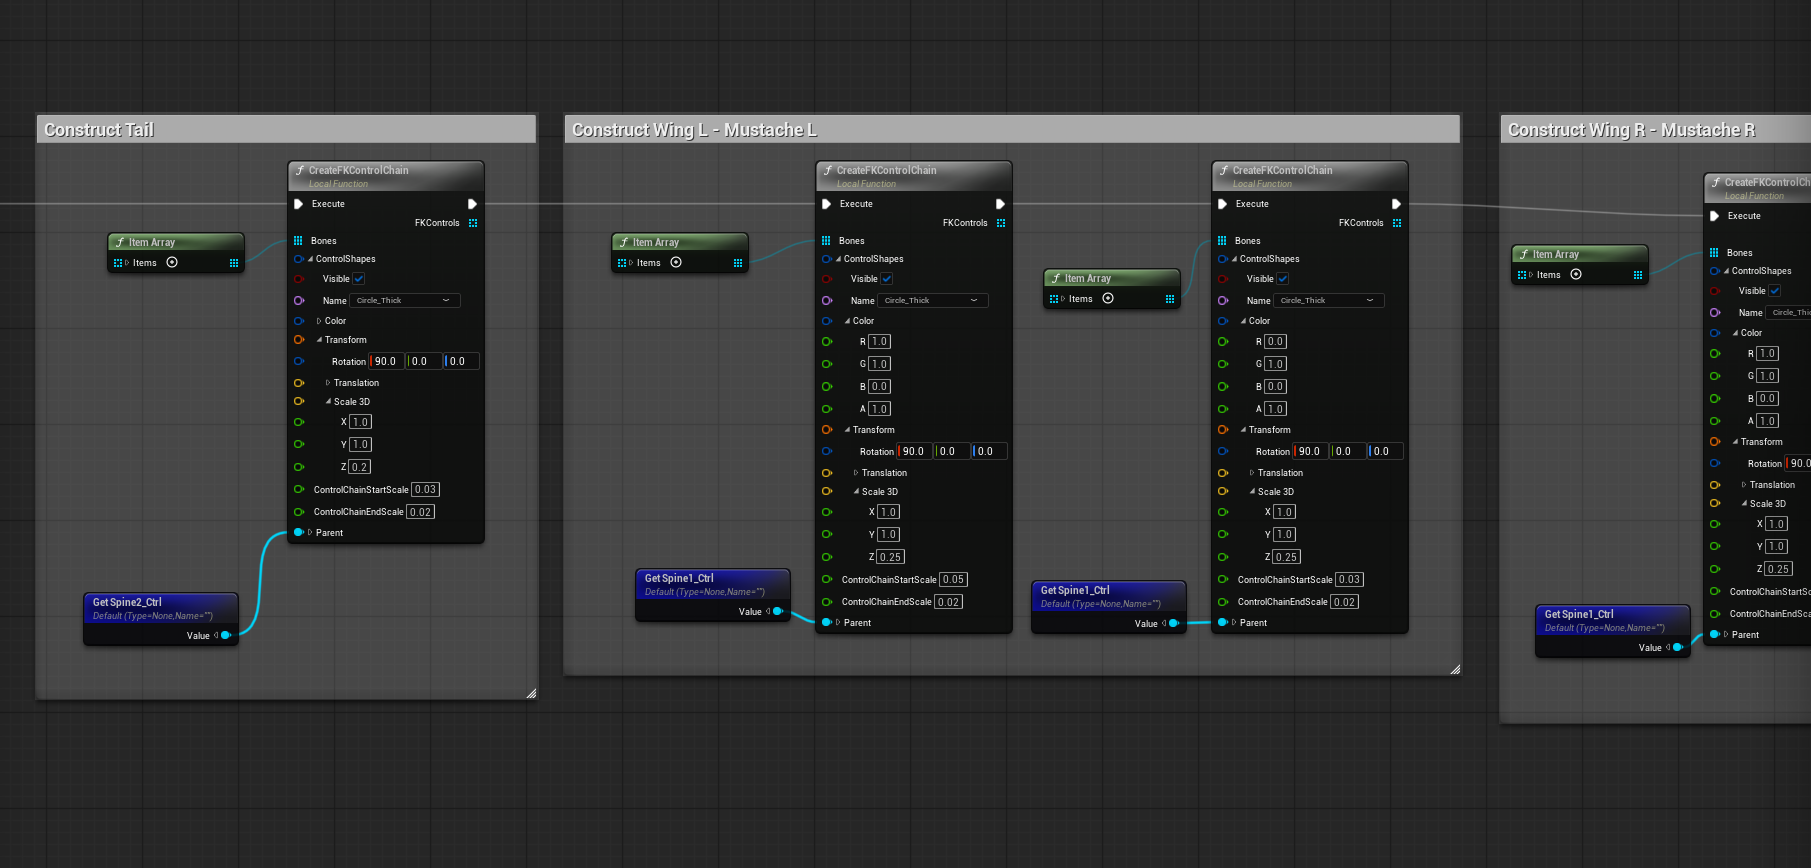Open the Circle_Thick Name dropdown in Construct Tail
The image size is (1811, 868).
404,301
